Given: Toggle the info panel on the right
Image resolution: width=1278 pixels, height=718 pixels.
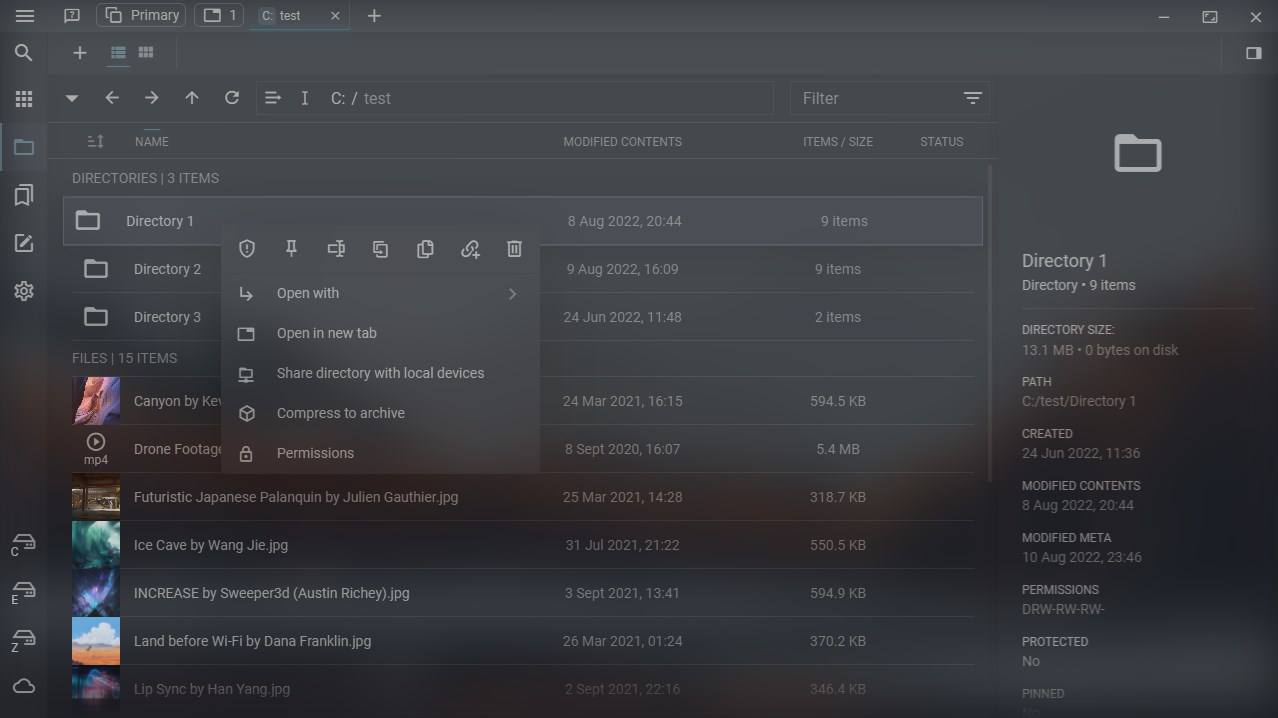Looking at the screenshot, I should click(x=1253, y=53).
